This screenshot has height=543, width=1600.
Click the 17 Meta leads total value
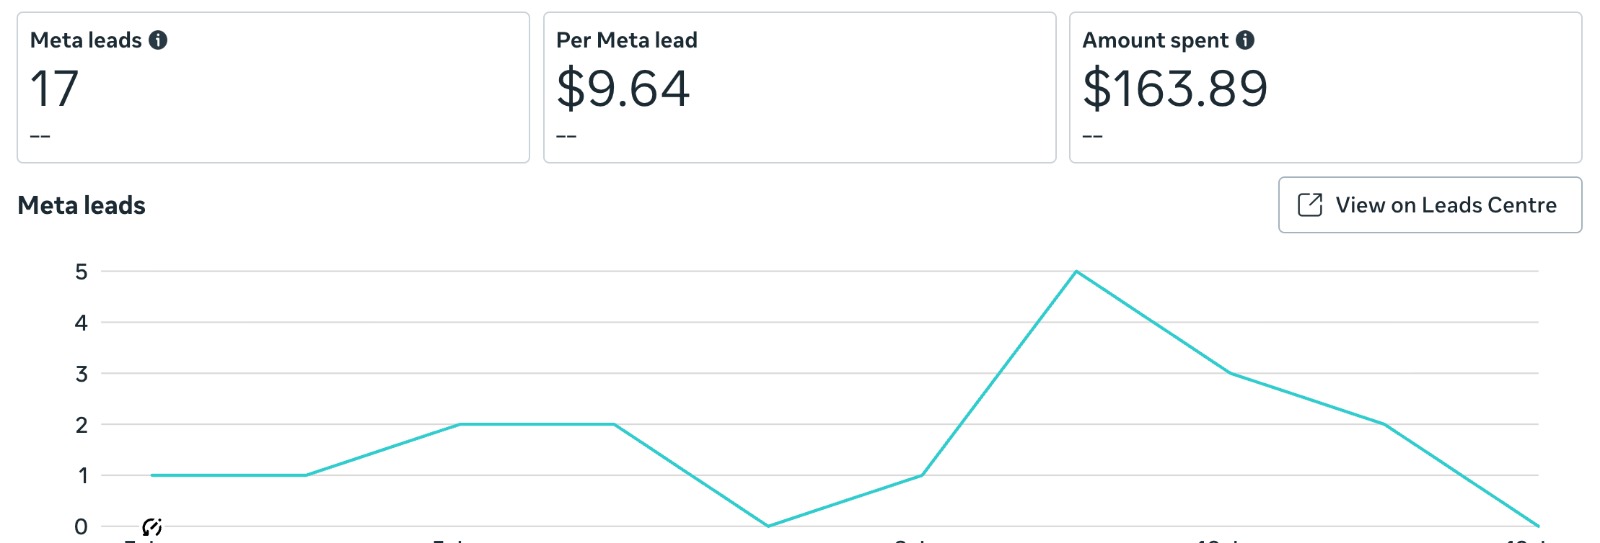tap(54, 88)
